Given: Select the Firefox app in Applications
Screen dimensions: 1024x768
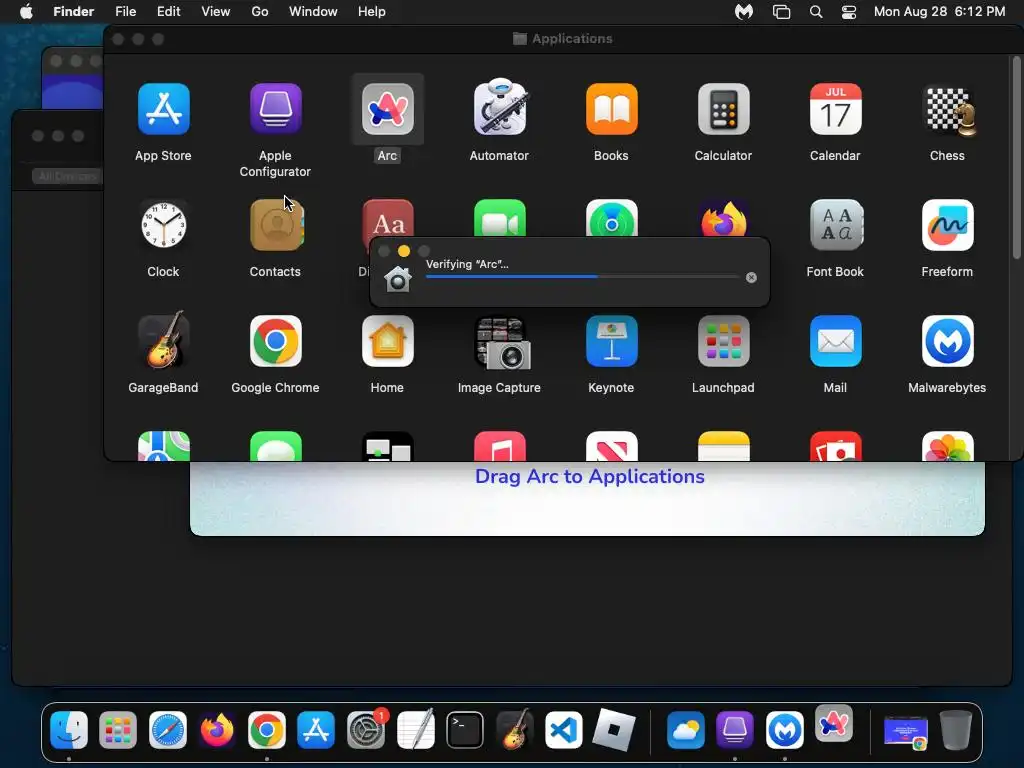Looking at the screenshot, I should 723,218.
